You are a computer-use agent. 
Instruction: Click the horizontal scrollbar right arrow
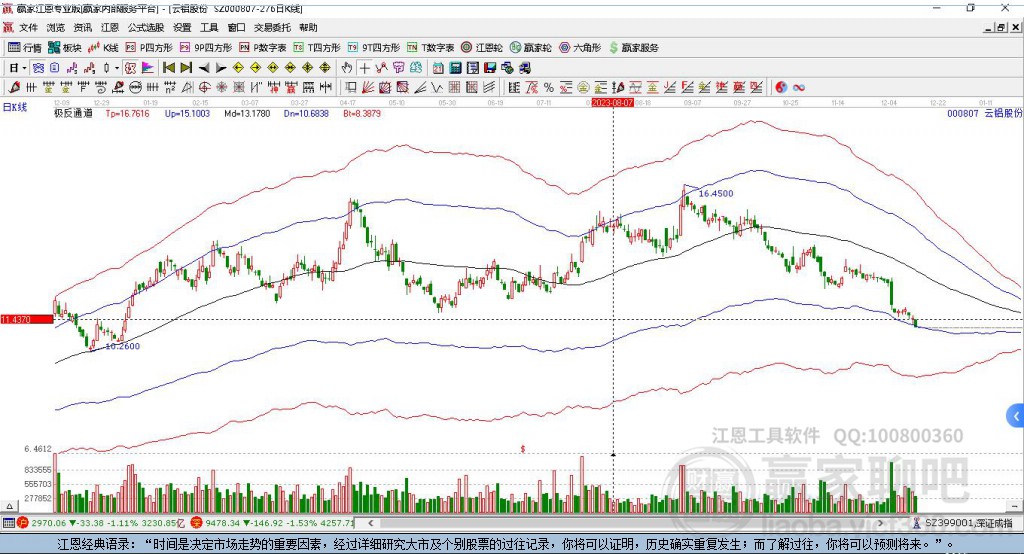point(880,523)
